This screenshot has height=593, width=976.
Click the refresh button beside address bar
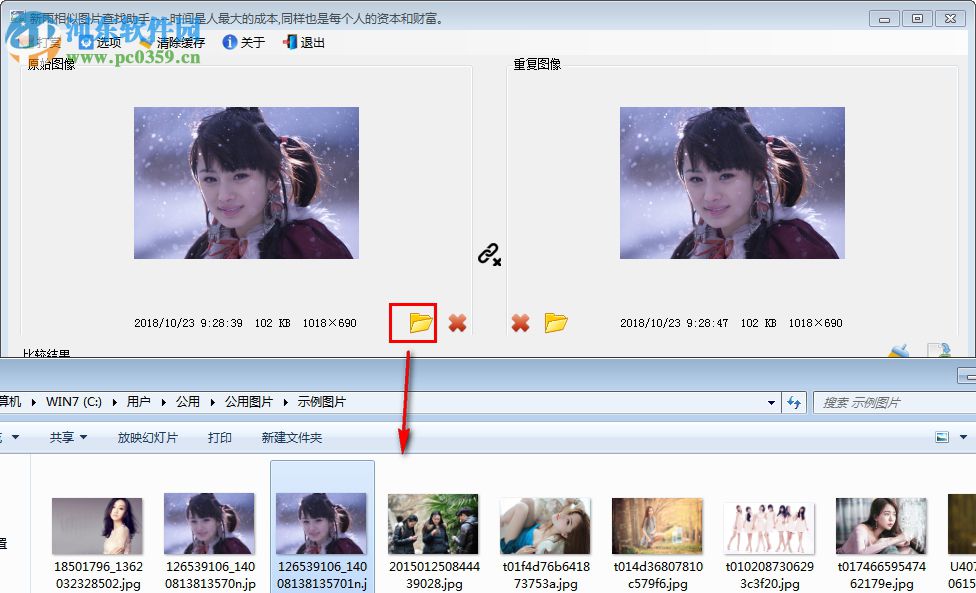[x=793, y=401]
